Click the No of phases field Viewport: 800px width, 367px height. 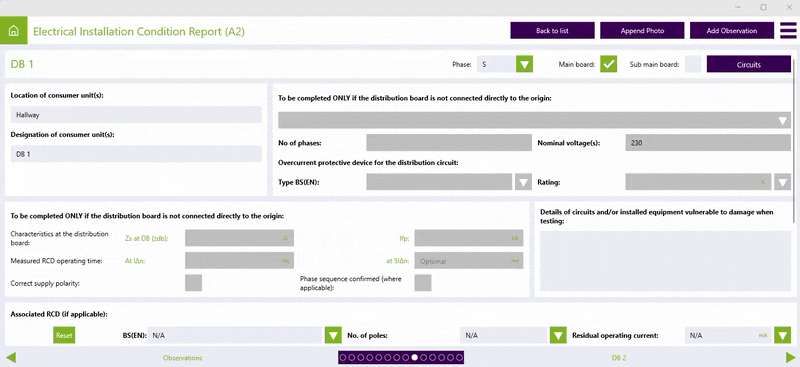point(449,143)
